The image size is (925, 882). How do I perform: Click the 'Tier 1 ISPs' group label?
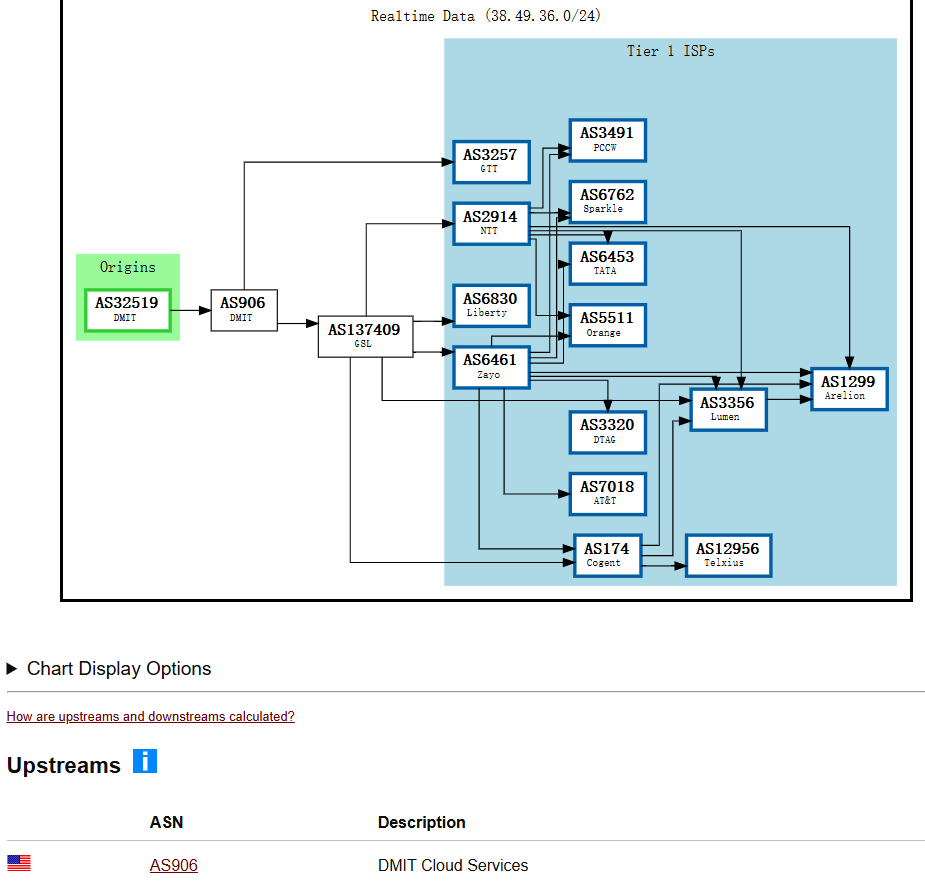(671, 51)
